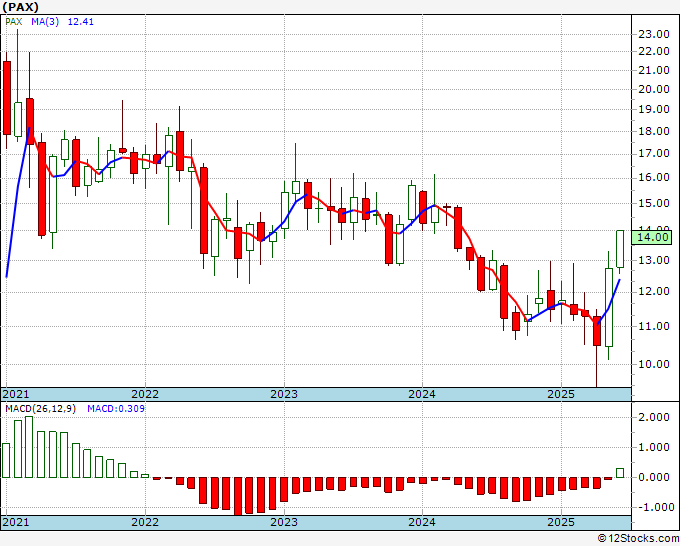This screenshot has height=546, width=680.
Task: Select the PAX legend label
Action: pos(13,22)
